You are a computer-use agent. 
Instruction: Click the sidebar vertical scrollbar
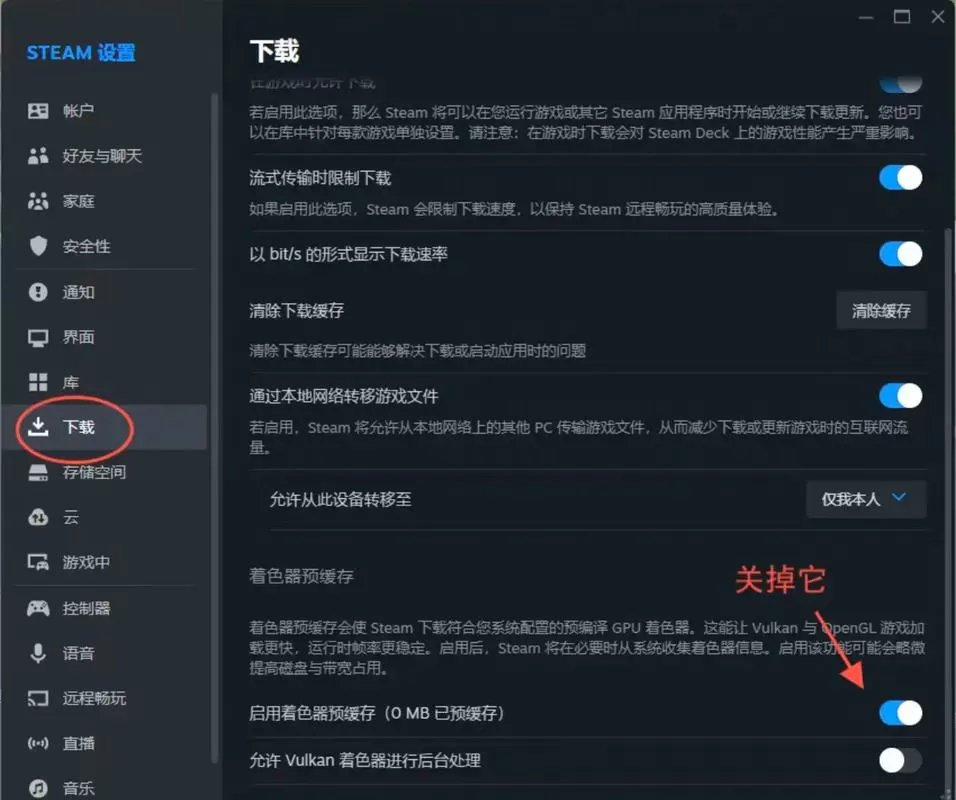(x=214, y=427)
